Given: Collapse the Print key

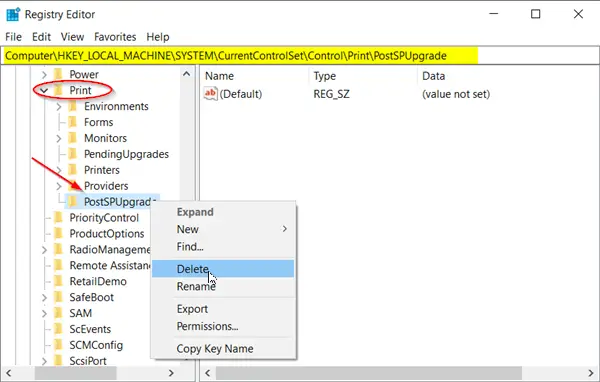Looking at the screenshot, I should click(44, 91).
